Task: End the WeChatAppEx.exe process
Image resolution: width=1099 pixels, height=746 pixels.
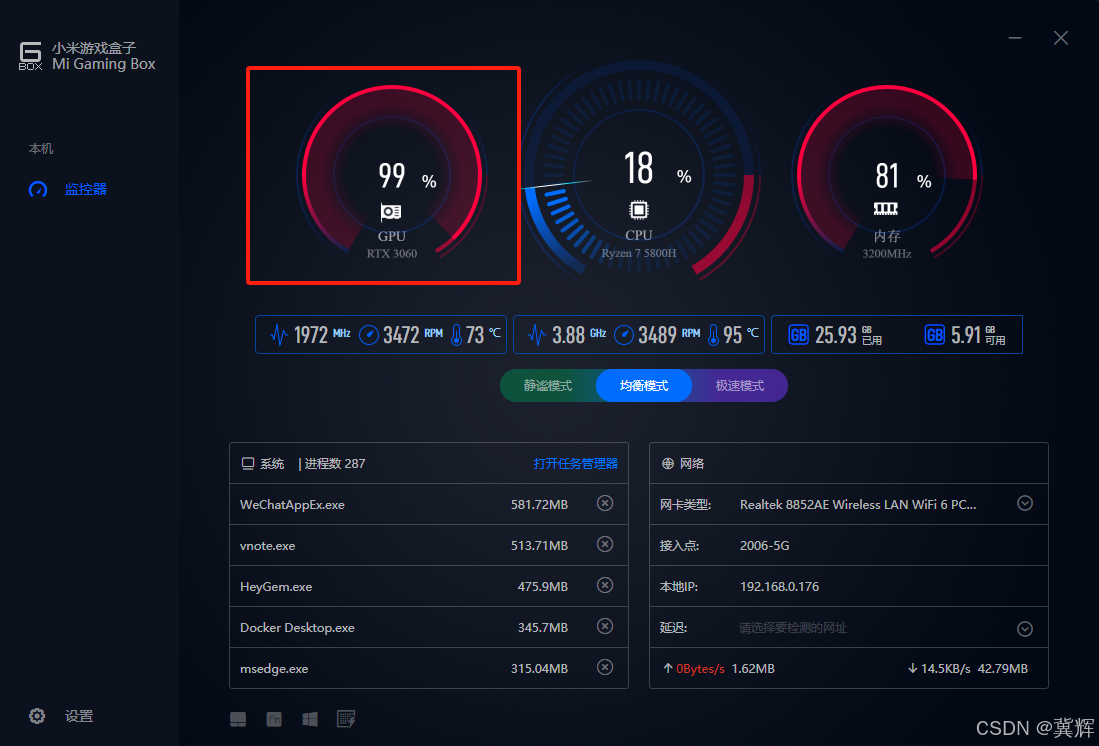Action: 605,503
